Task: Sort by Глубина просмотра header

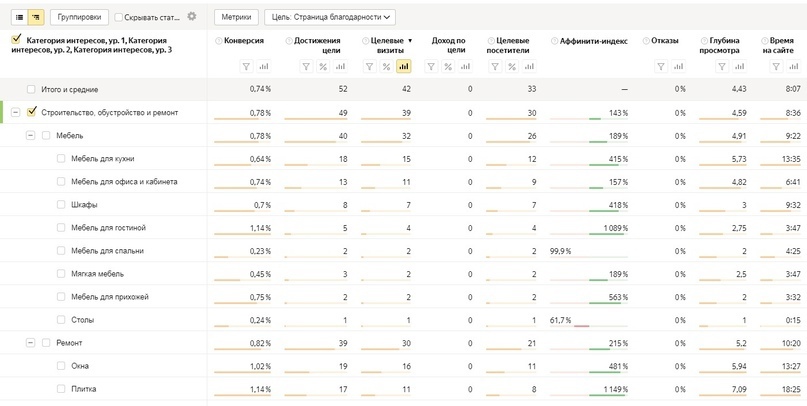Action: [x=720, y=45]
